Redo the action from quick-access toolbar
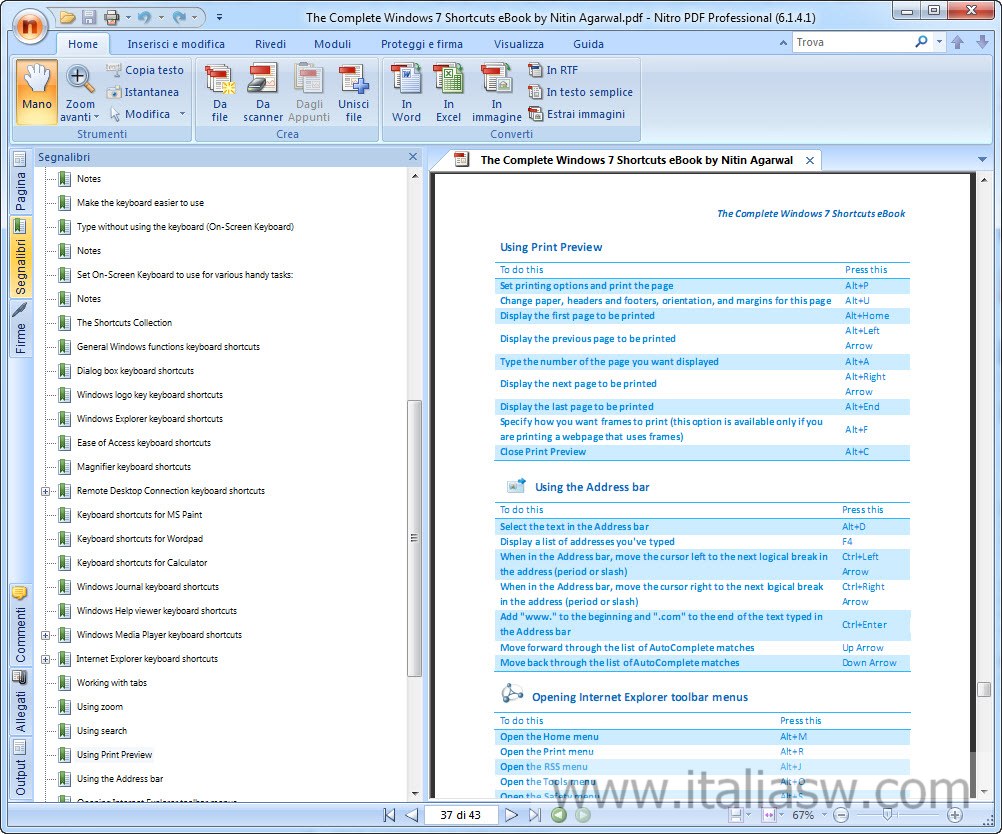Screen dimensions: 1002x834 pos(179,17)
